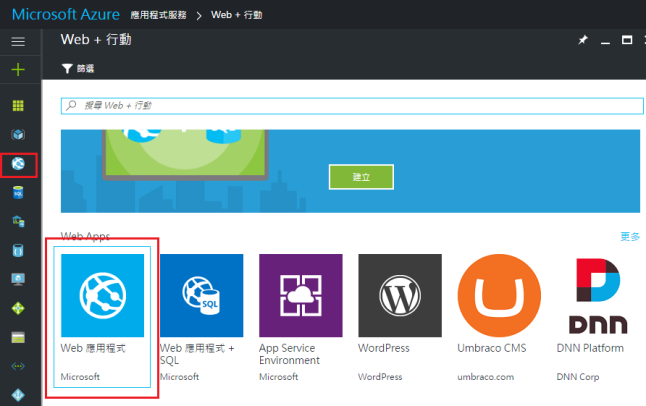Minimize the Web + 行動 blade
The width and height of the screenshot is (646, 406).
605,42
